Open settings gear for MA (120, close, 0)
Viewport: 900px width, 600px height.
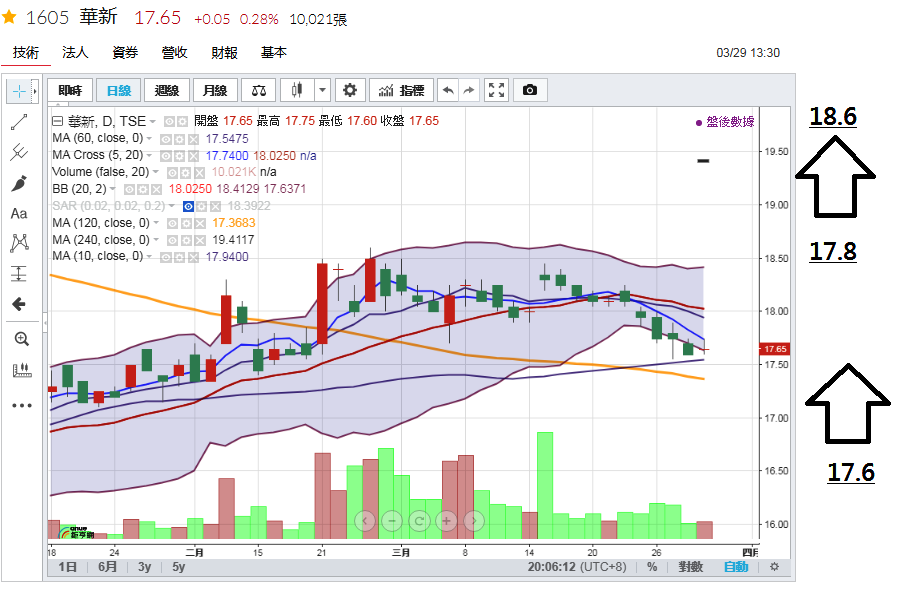pos(186,223)
